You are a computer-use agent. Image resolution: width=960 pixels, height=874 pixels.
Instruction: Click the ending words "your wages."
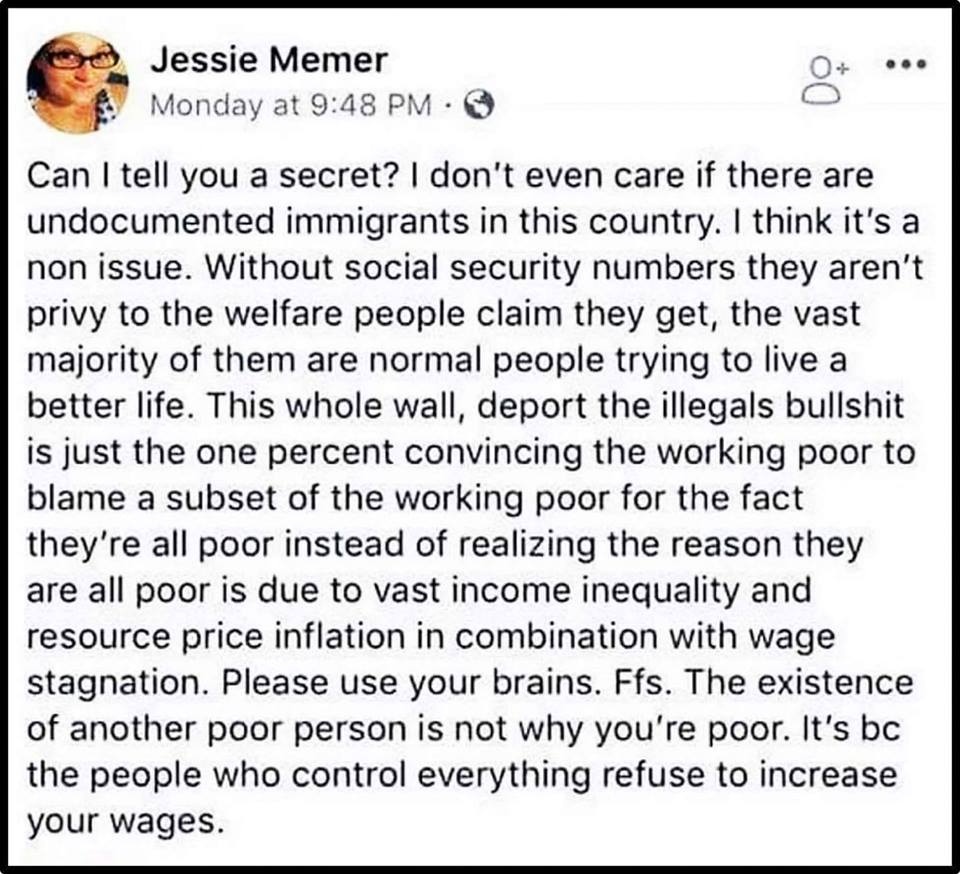point(123,822)
